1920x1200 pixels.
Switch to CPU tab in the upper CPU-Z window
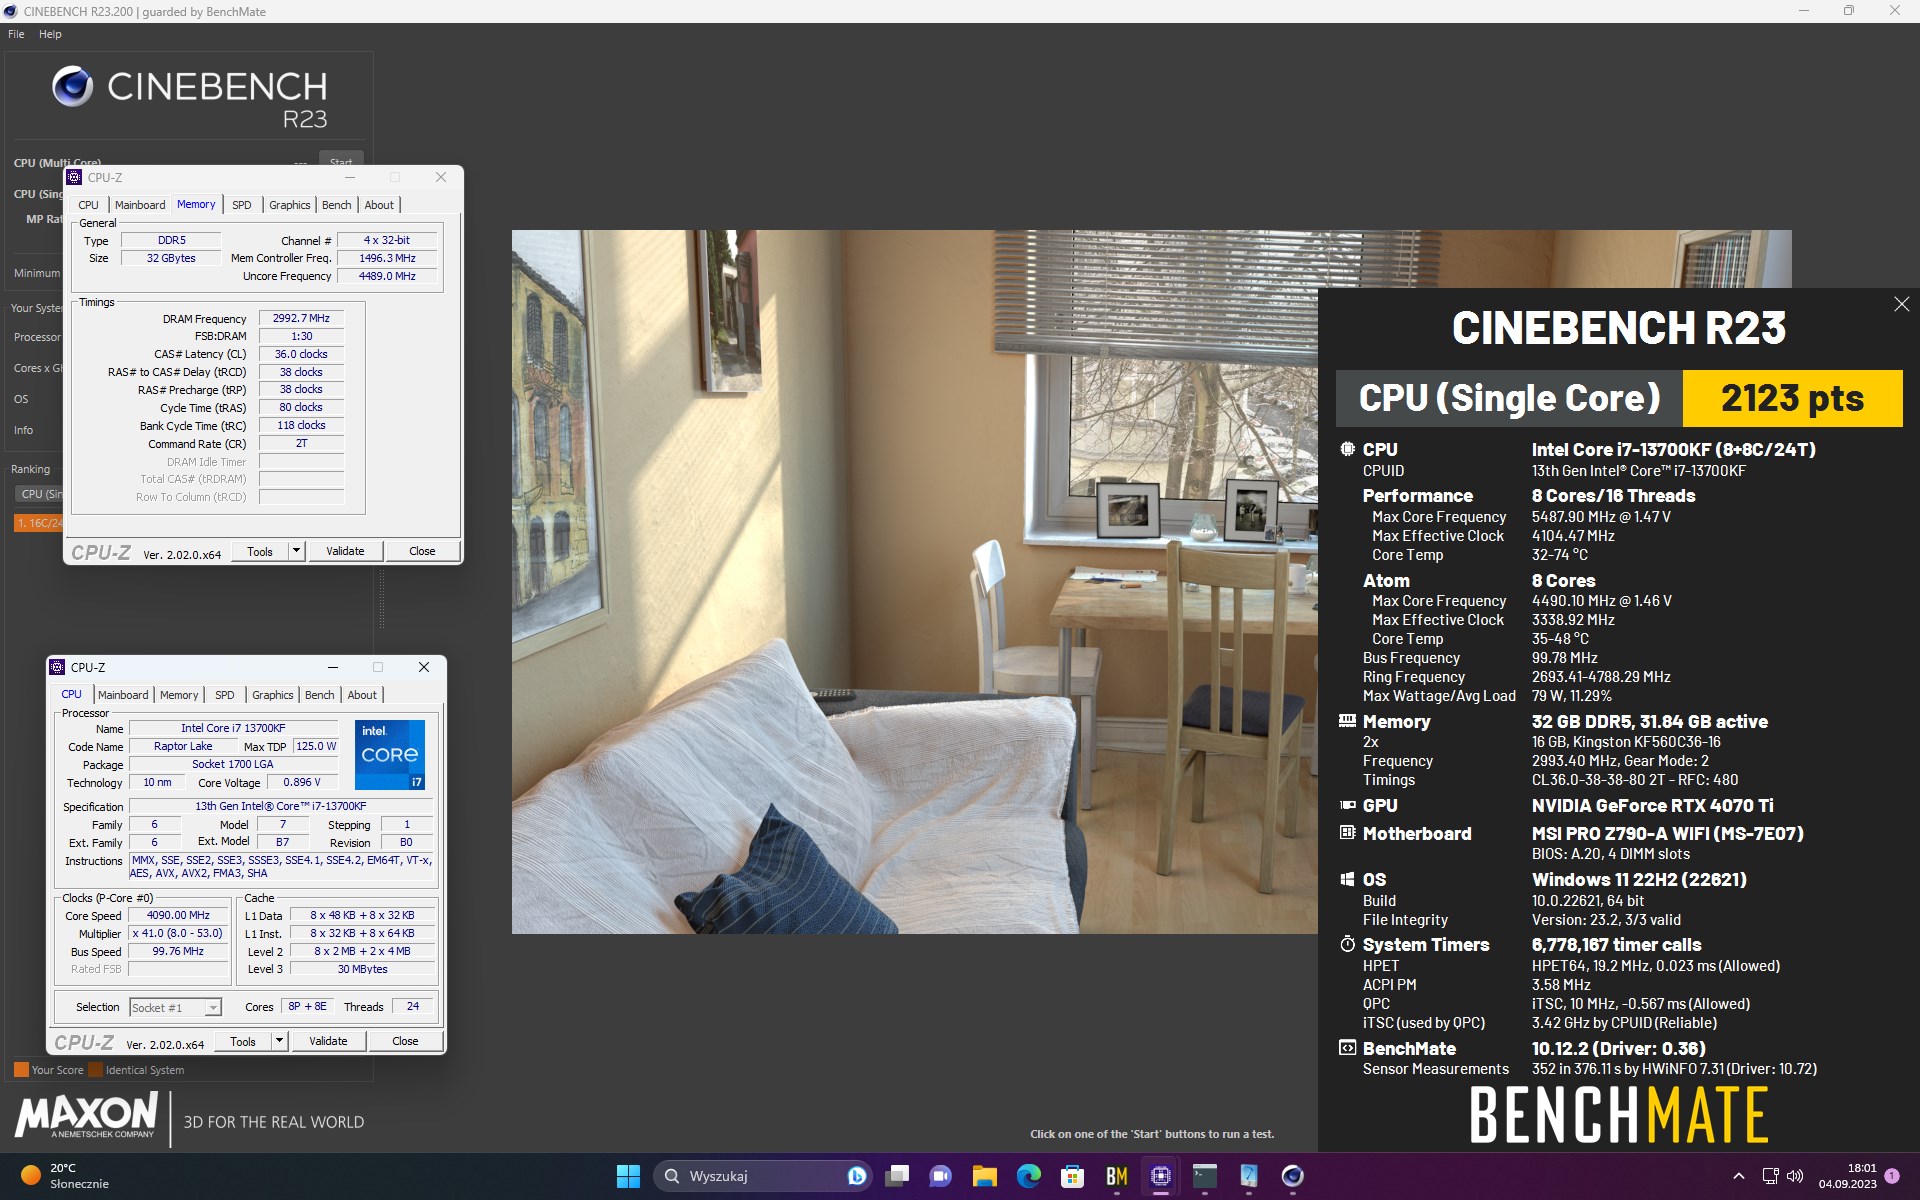click(89, 205)
